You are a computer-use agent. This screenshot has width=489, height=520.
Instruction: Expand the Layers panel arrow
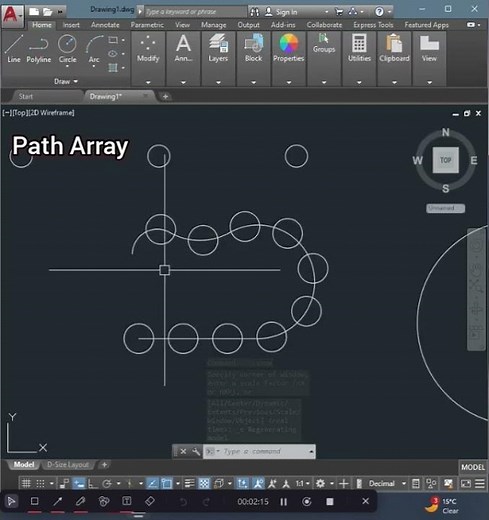(x=218, y=82)
